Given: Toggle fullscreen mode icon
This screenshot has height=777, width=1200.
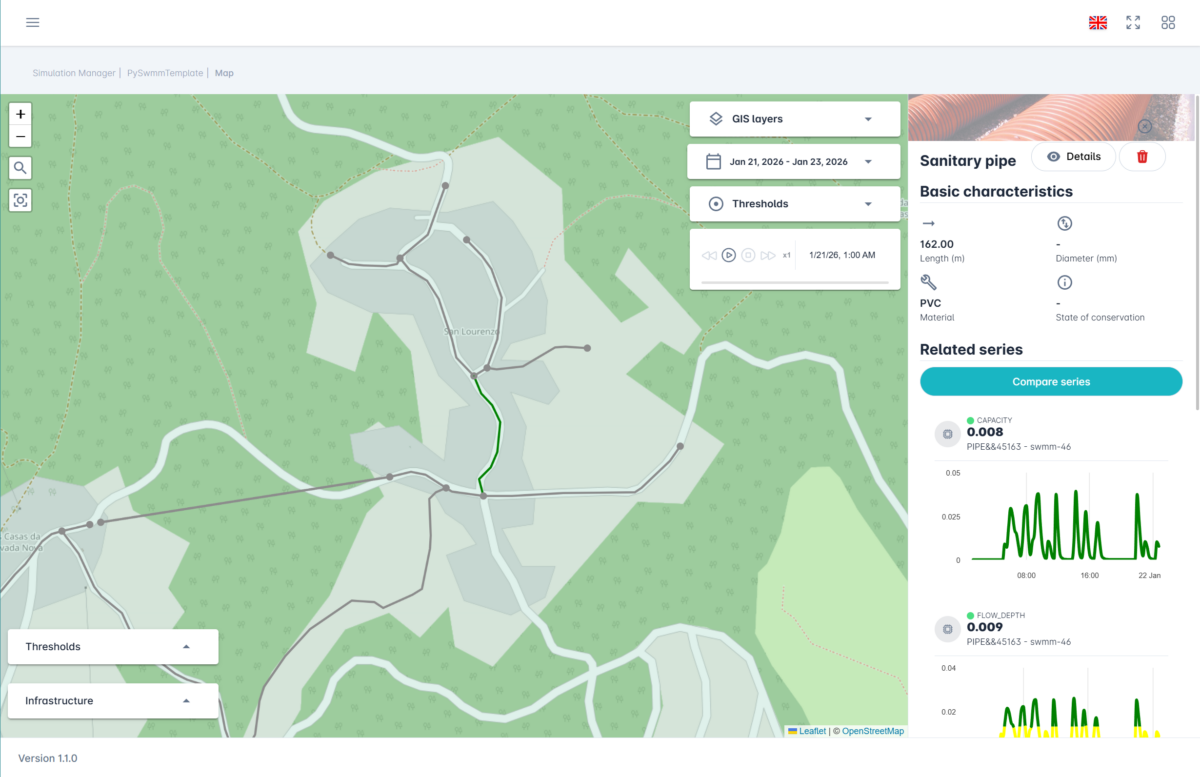Looking at the screenshot, I should [x=1133, y=22].
